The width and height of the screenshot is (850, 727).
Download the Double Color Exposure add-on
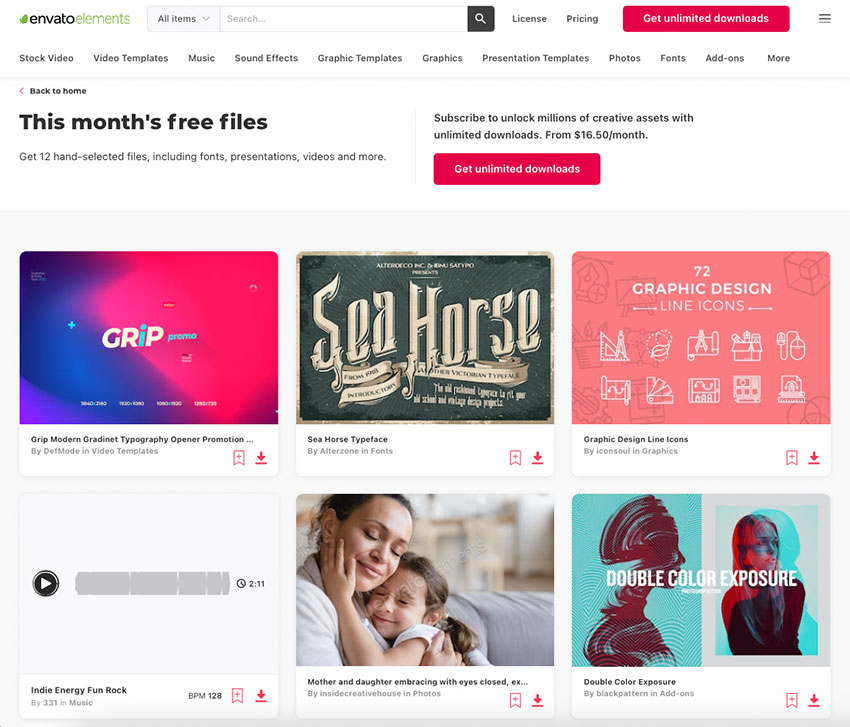[x=814, y=700]
